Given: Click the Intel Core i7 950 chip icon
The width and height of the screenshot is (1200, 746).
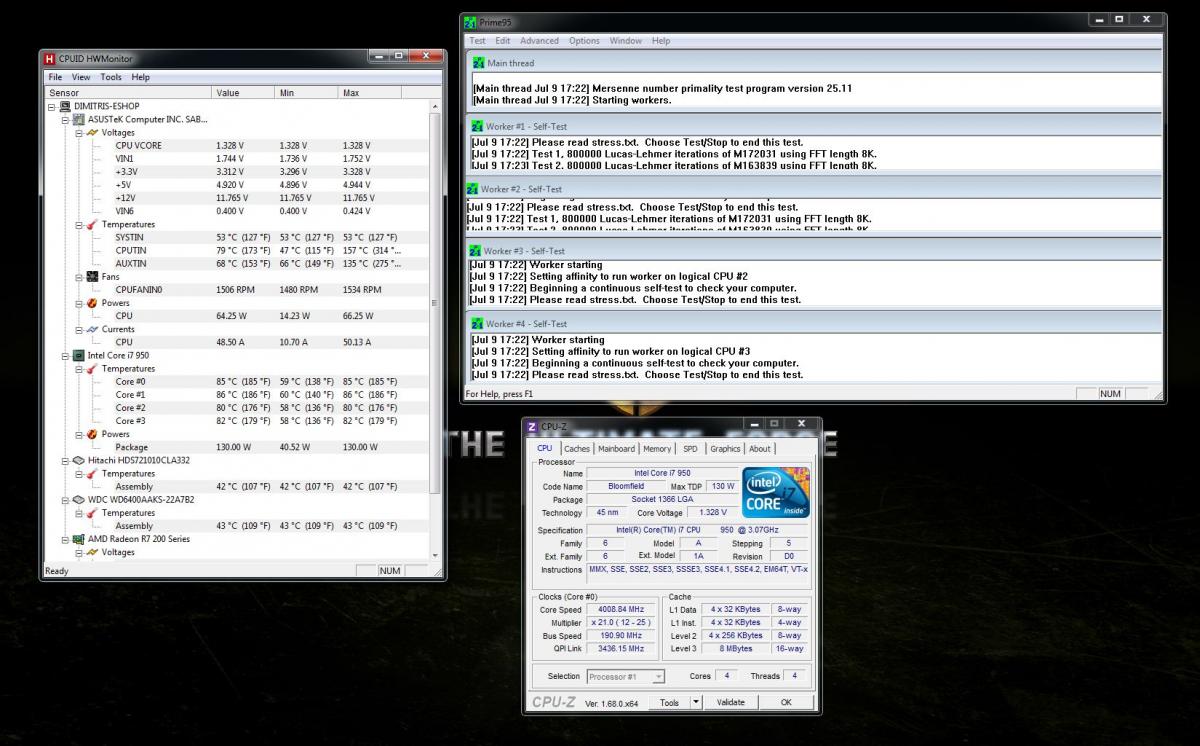Looking at the screenshot, I should 79,355.
